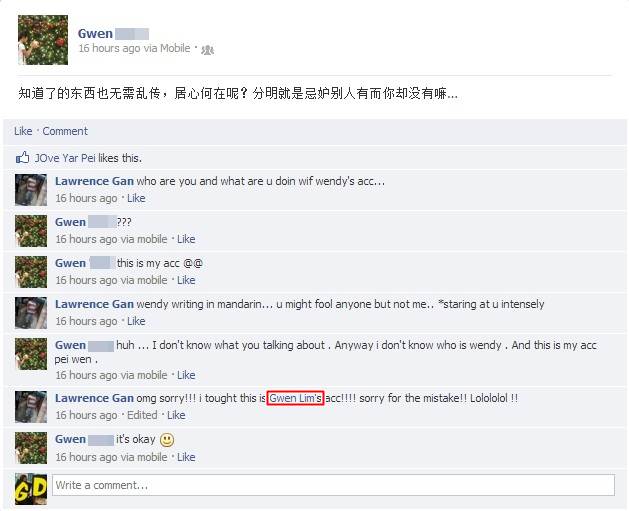Open Gwen's profile picture at post top
This screenshot has height=511, width=629.
point(43,40)
